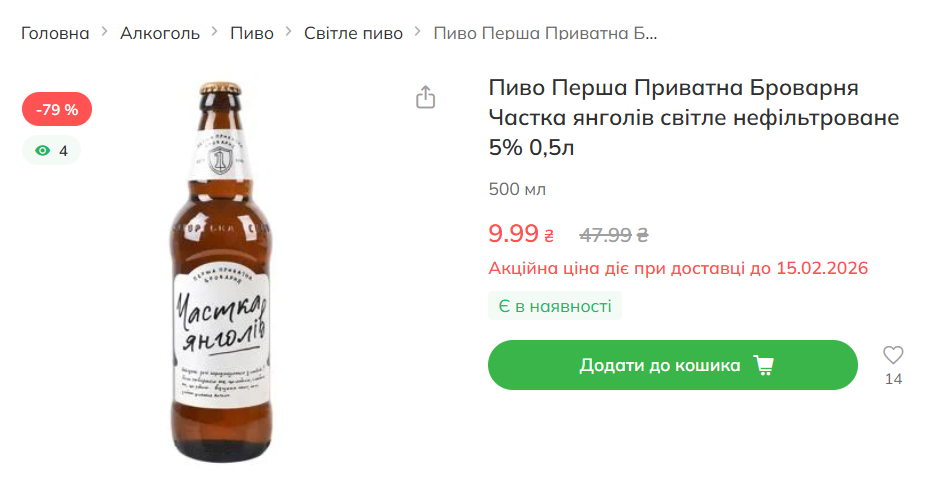Click the promo text Акційна ціна діє при доставці

(678, 268)
